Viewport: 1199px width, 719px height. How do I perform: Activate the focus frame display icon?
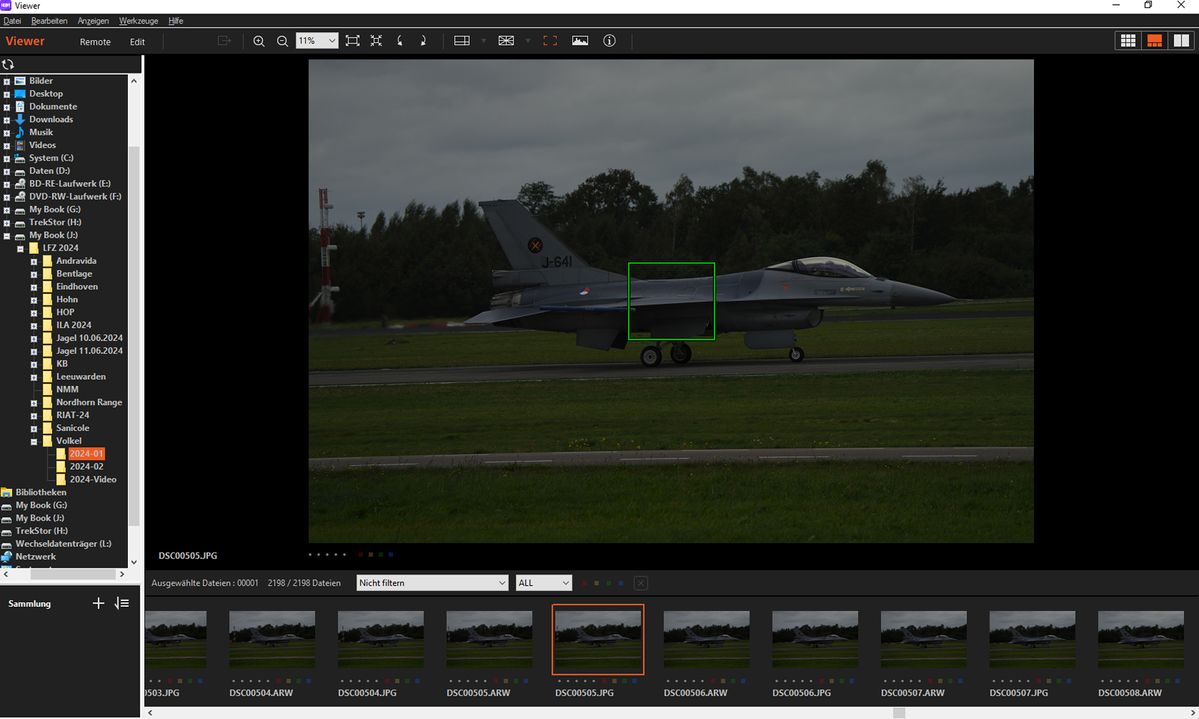click(x=550, y=41)
